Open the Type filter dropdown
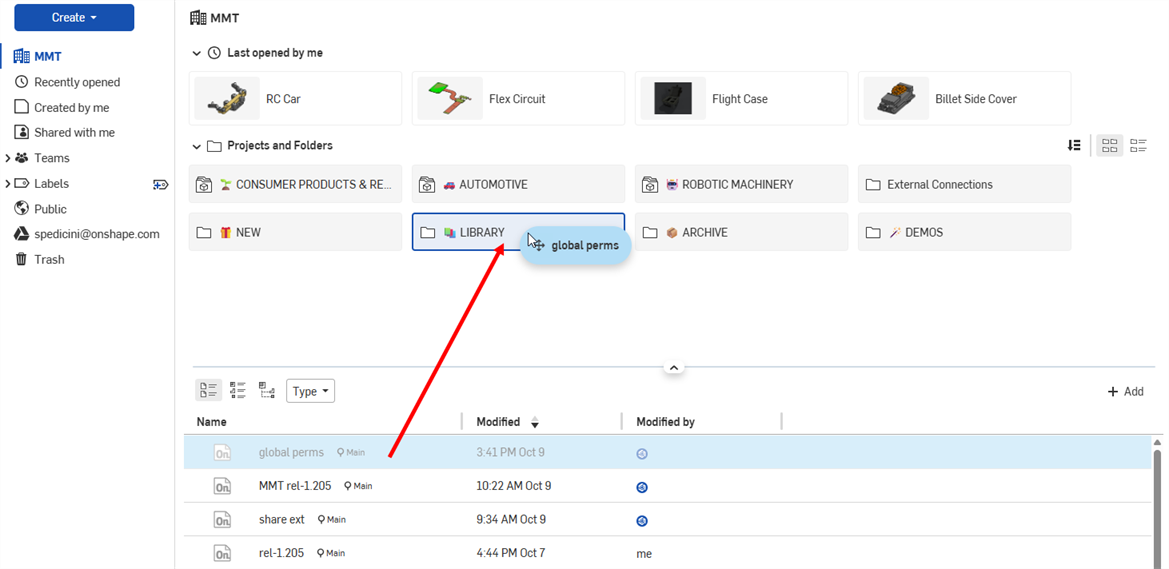 (x=310, y=391)
